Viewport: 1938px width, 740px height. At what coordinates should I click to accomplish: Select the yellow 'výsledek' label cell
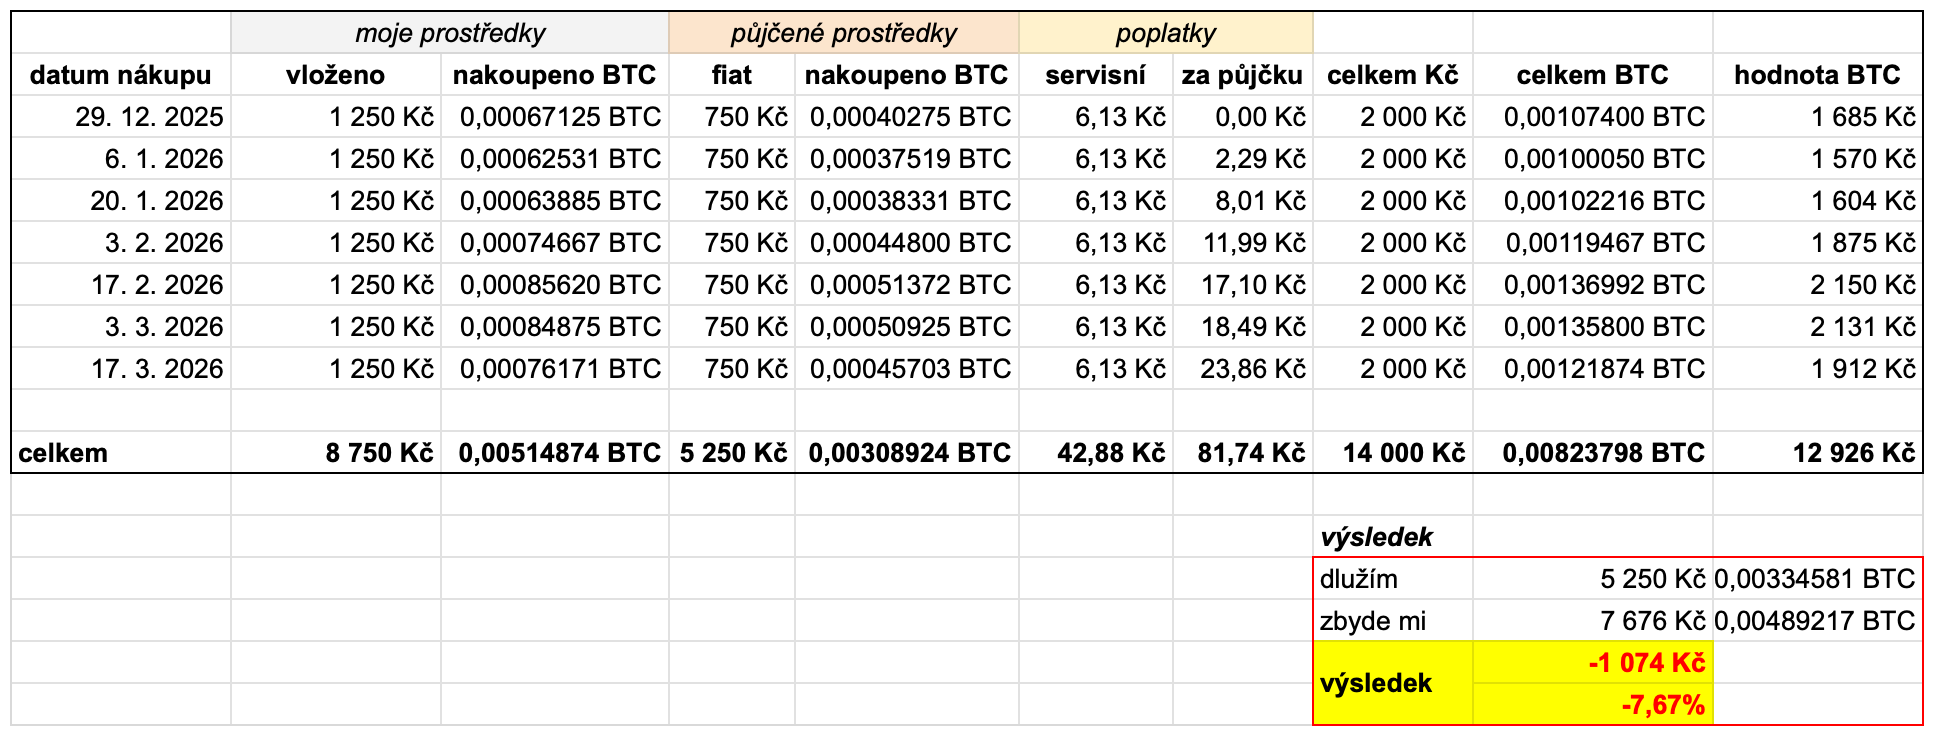pos(1393,683)
